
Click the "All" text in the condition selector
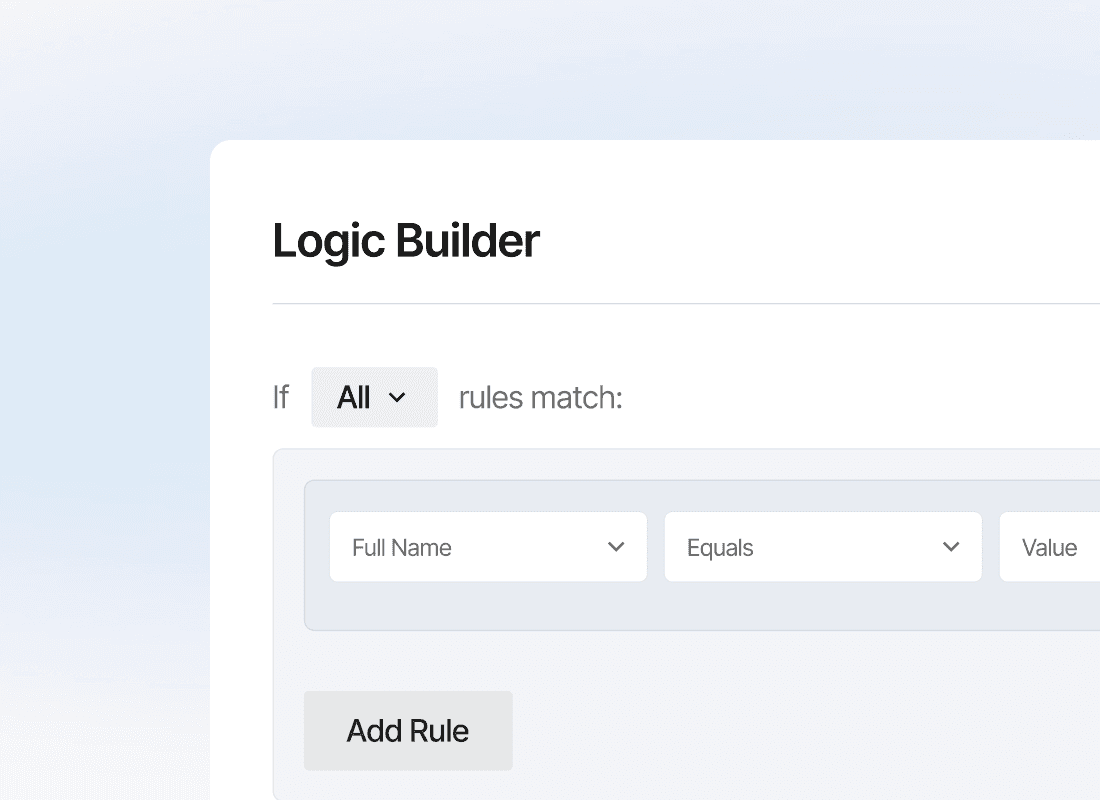[354, 397]
